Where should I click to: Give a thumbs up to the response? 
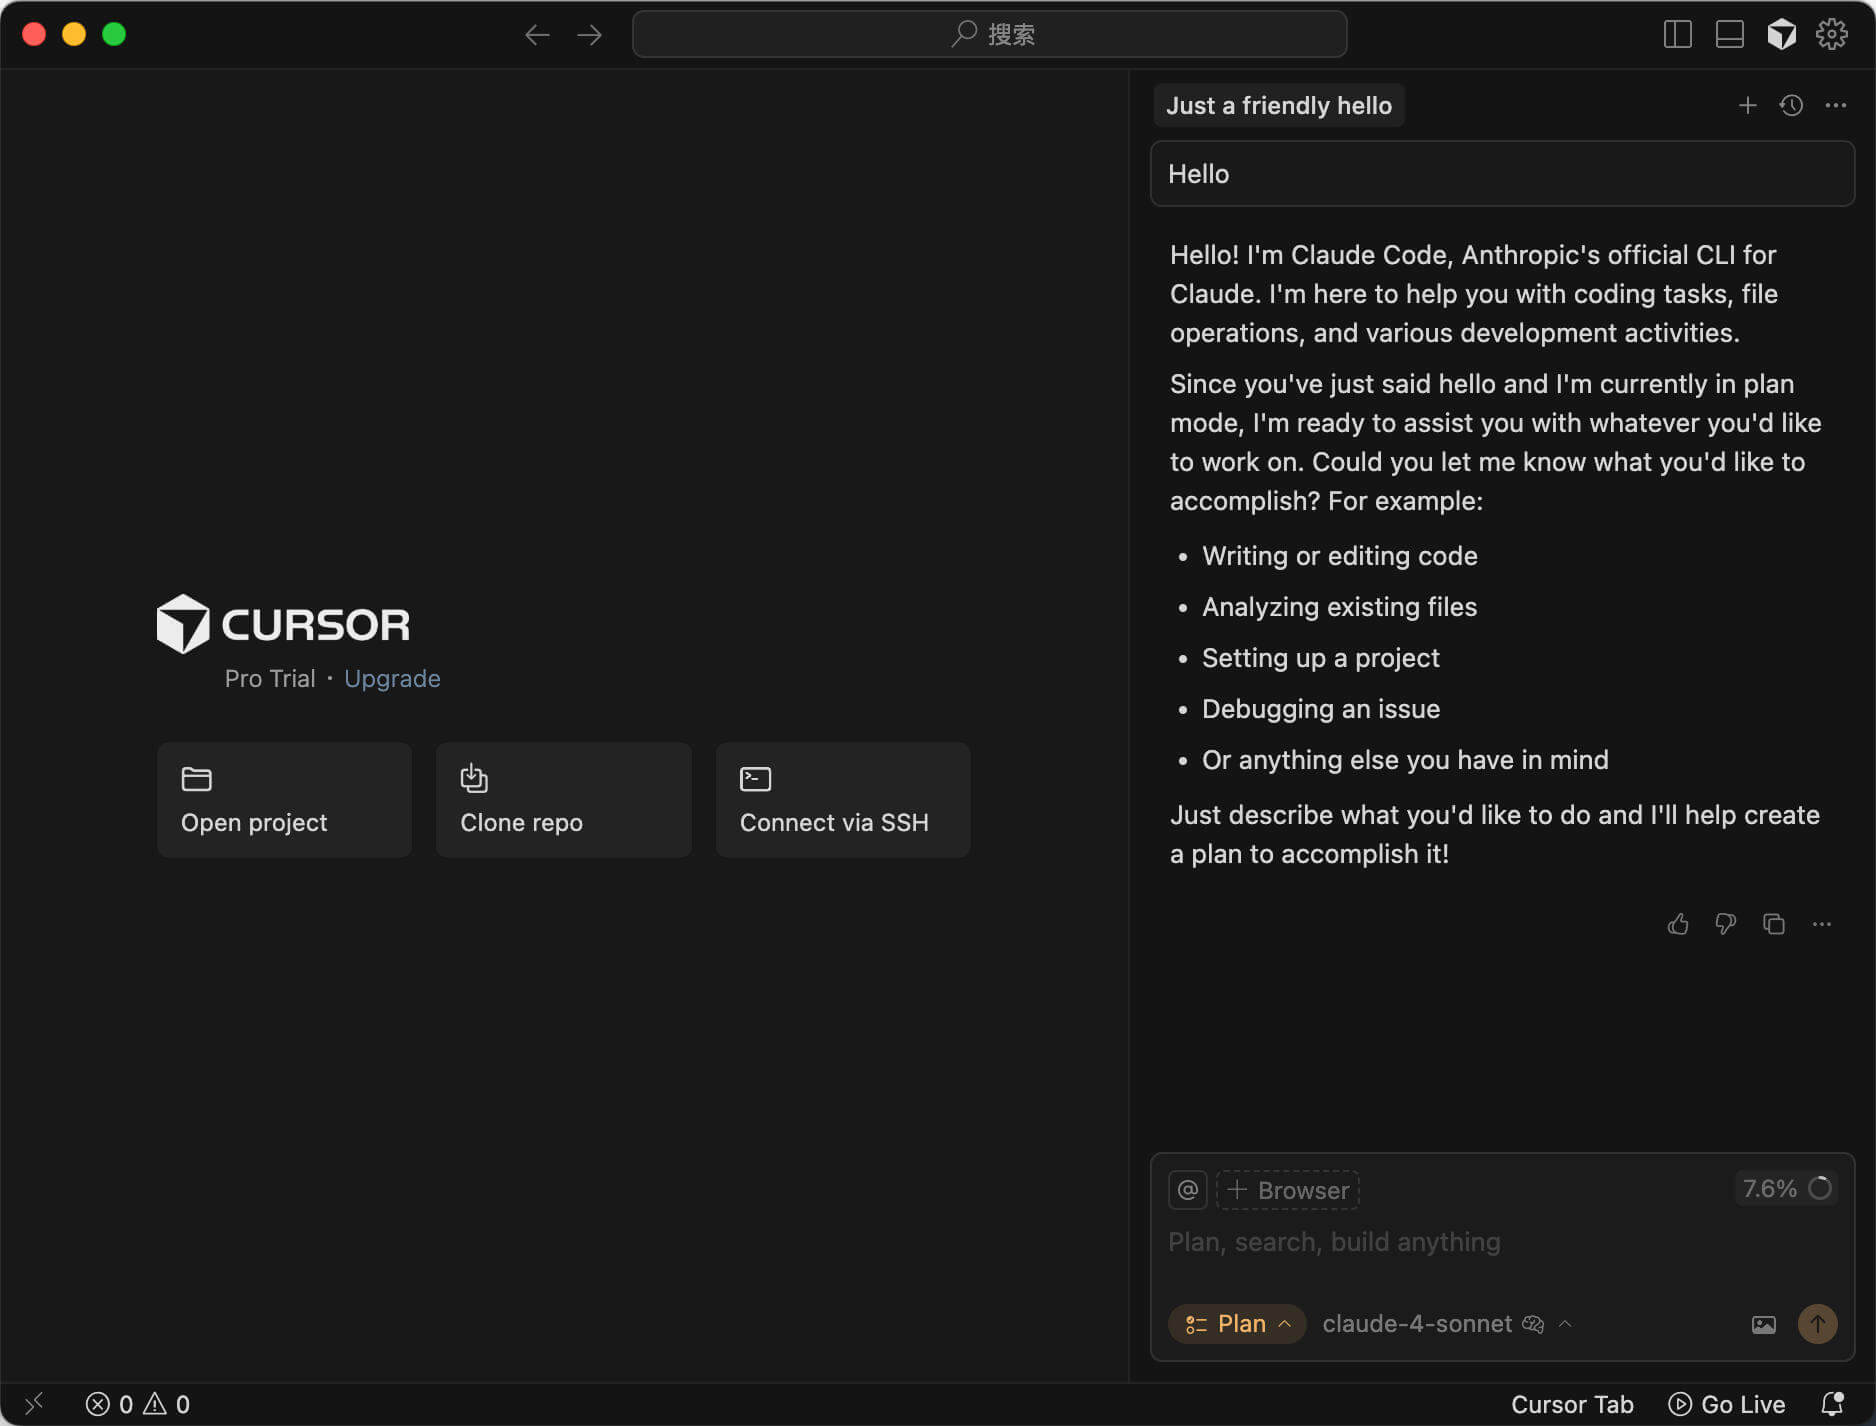point(1678,924)
